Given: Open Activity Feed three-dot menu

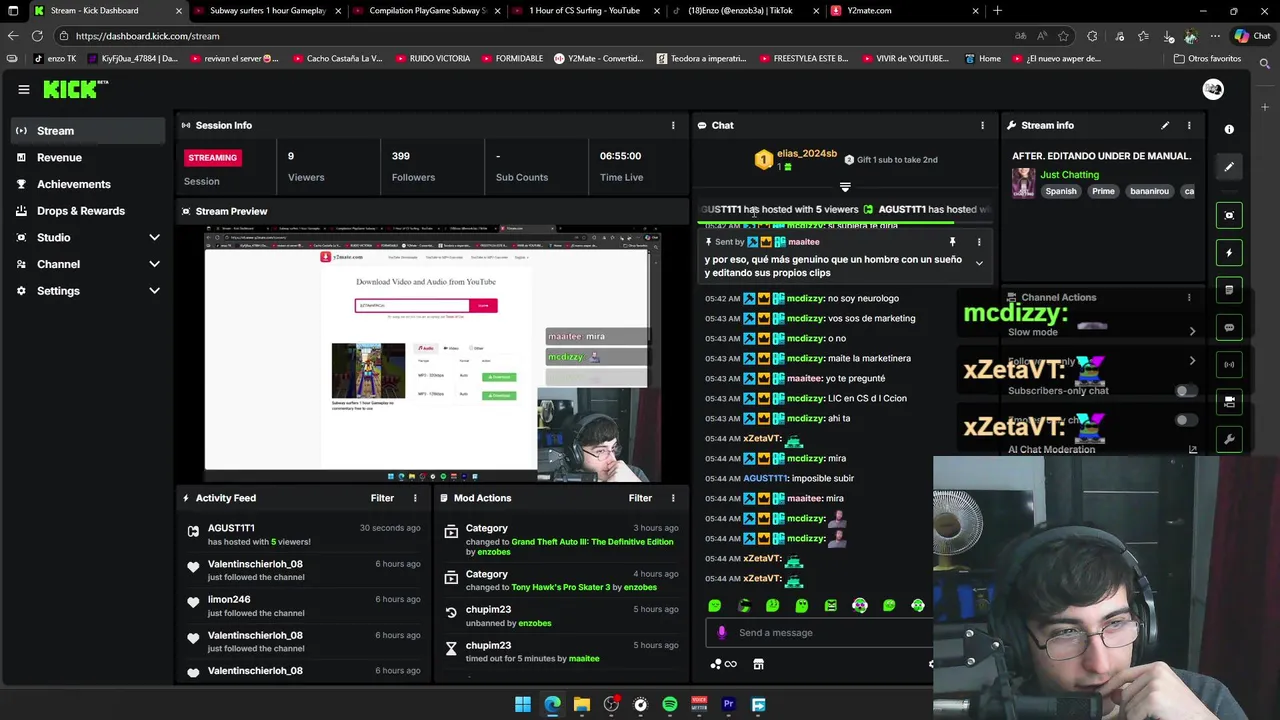Looking at the screenshot, I should 415,498.
